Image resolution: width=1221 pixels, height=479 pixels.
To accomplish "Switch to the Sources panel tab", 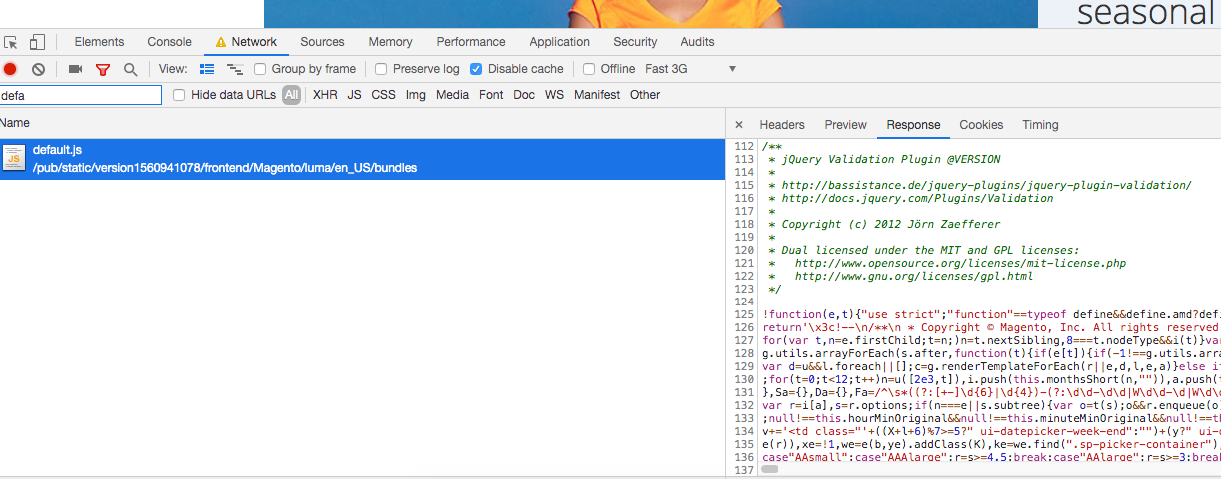I will (x=322, y=42).
